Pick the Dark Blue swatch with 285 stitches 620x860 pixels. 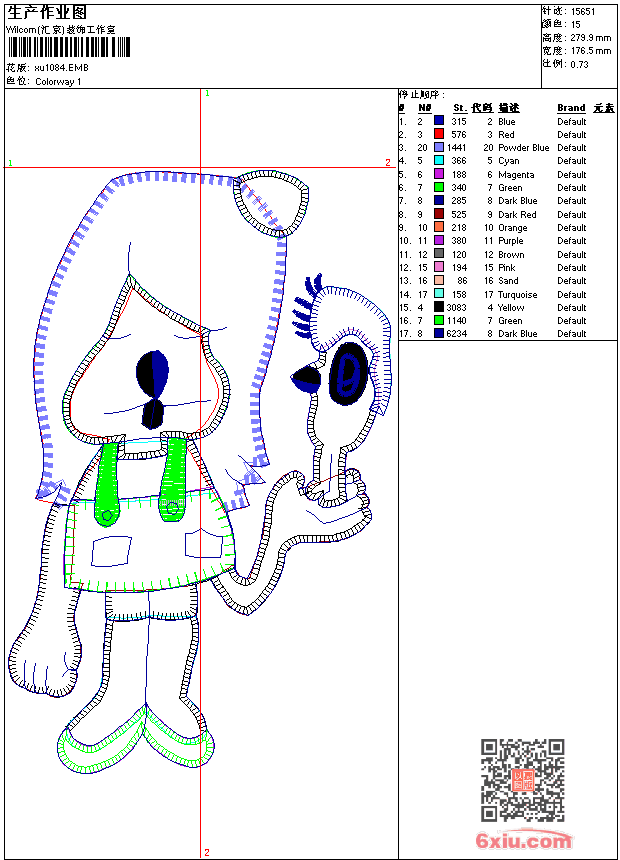[439, 200]
